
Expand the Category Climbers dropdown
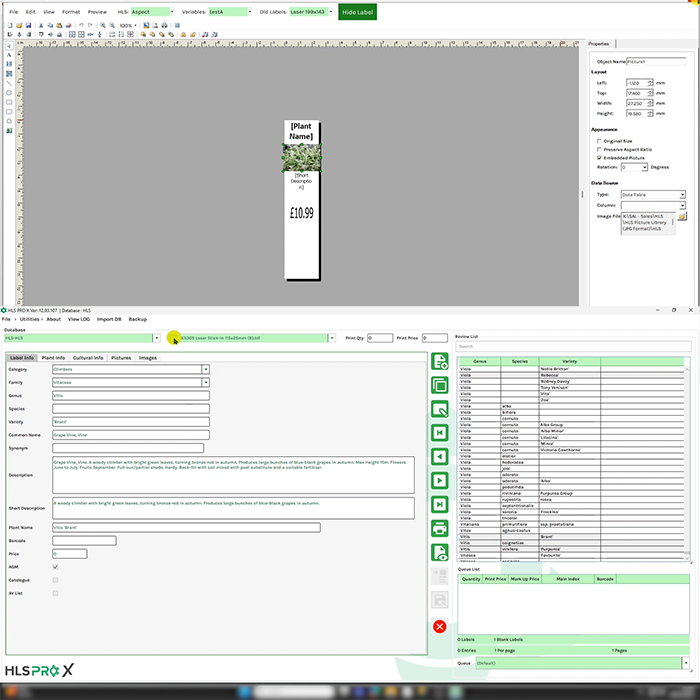(x=205, y=370)
